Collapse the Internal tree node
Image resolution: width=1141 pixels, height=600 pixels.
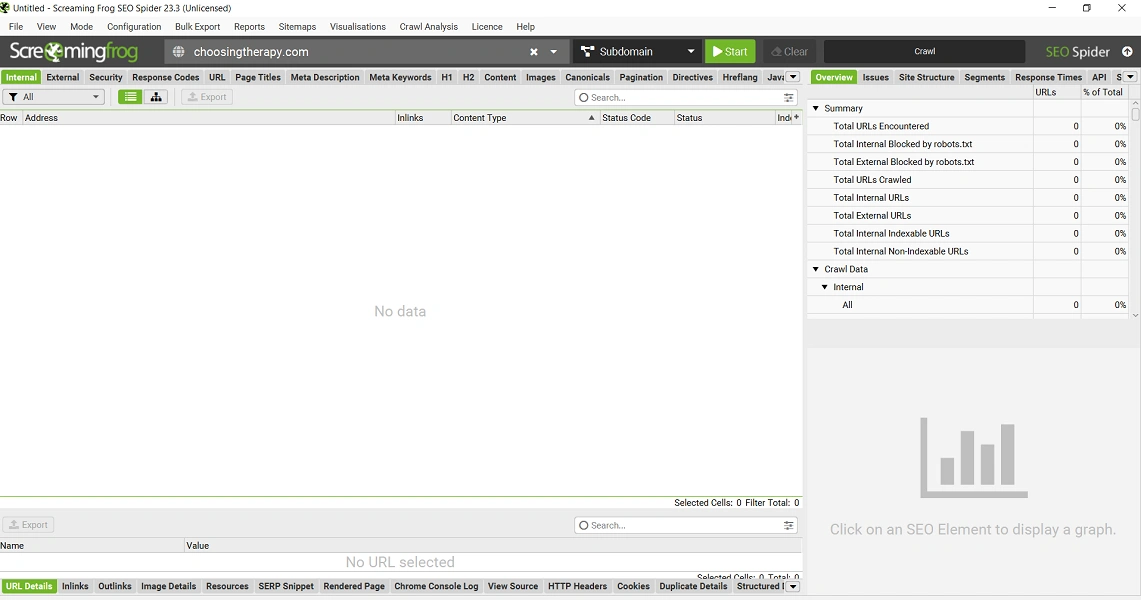point(824,287)
